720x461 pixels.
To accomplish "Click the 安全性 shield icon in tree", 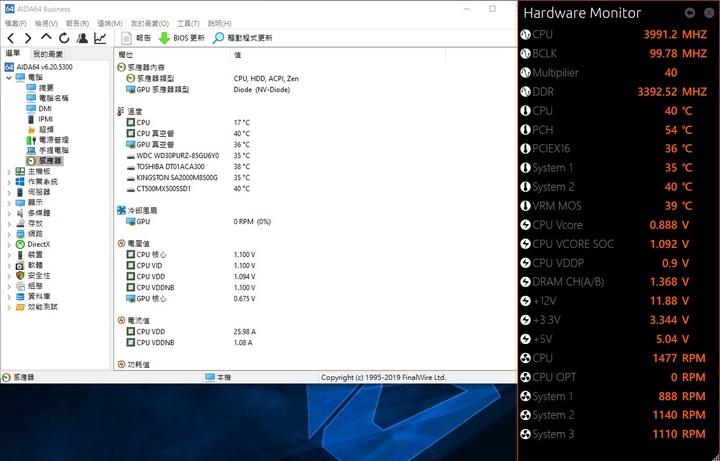I will coord(20,275).
